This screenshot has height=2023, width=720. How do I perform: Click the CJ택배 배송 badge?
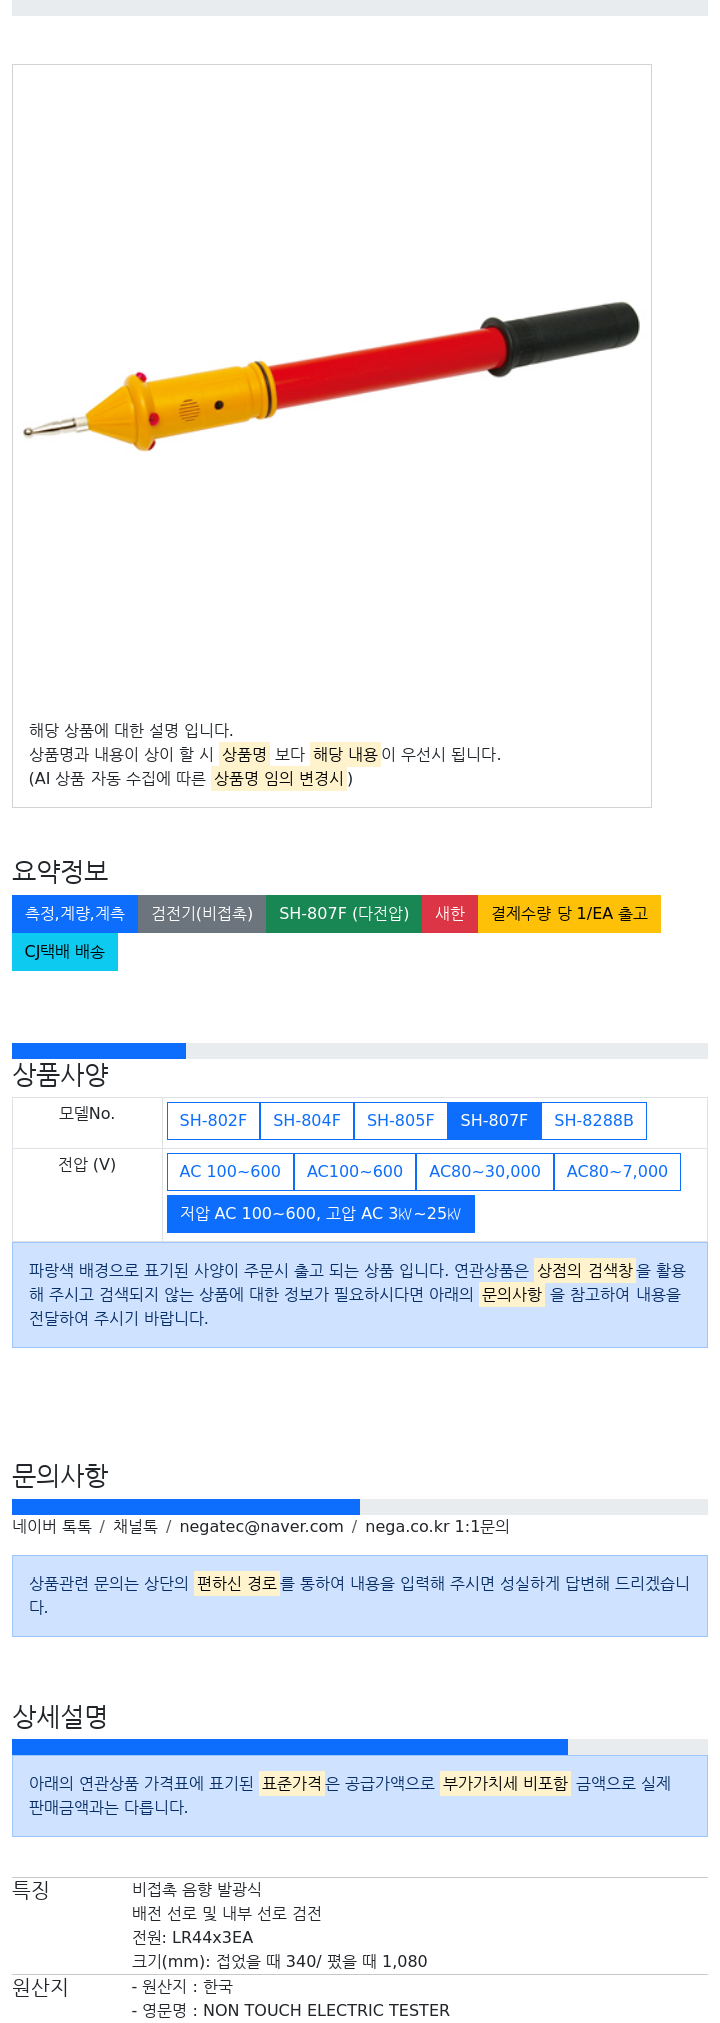click(x=65, y=952)
